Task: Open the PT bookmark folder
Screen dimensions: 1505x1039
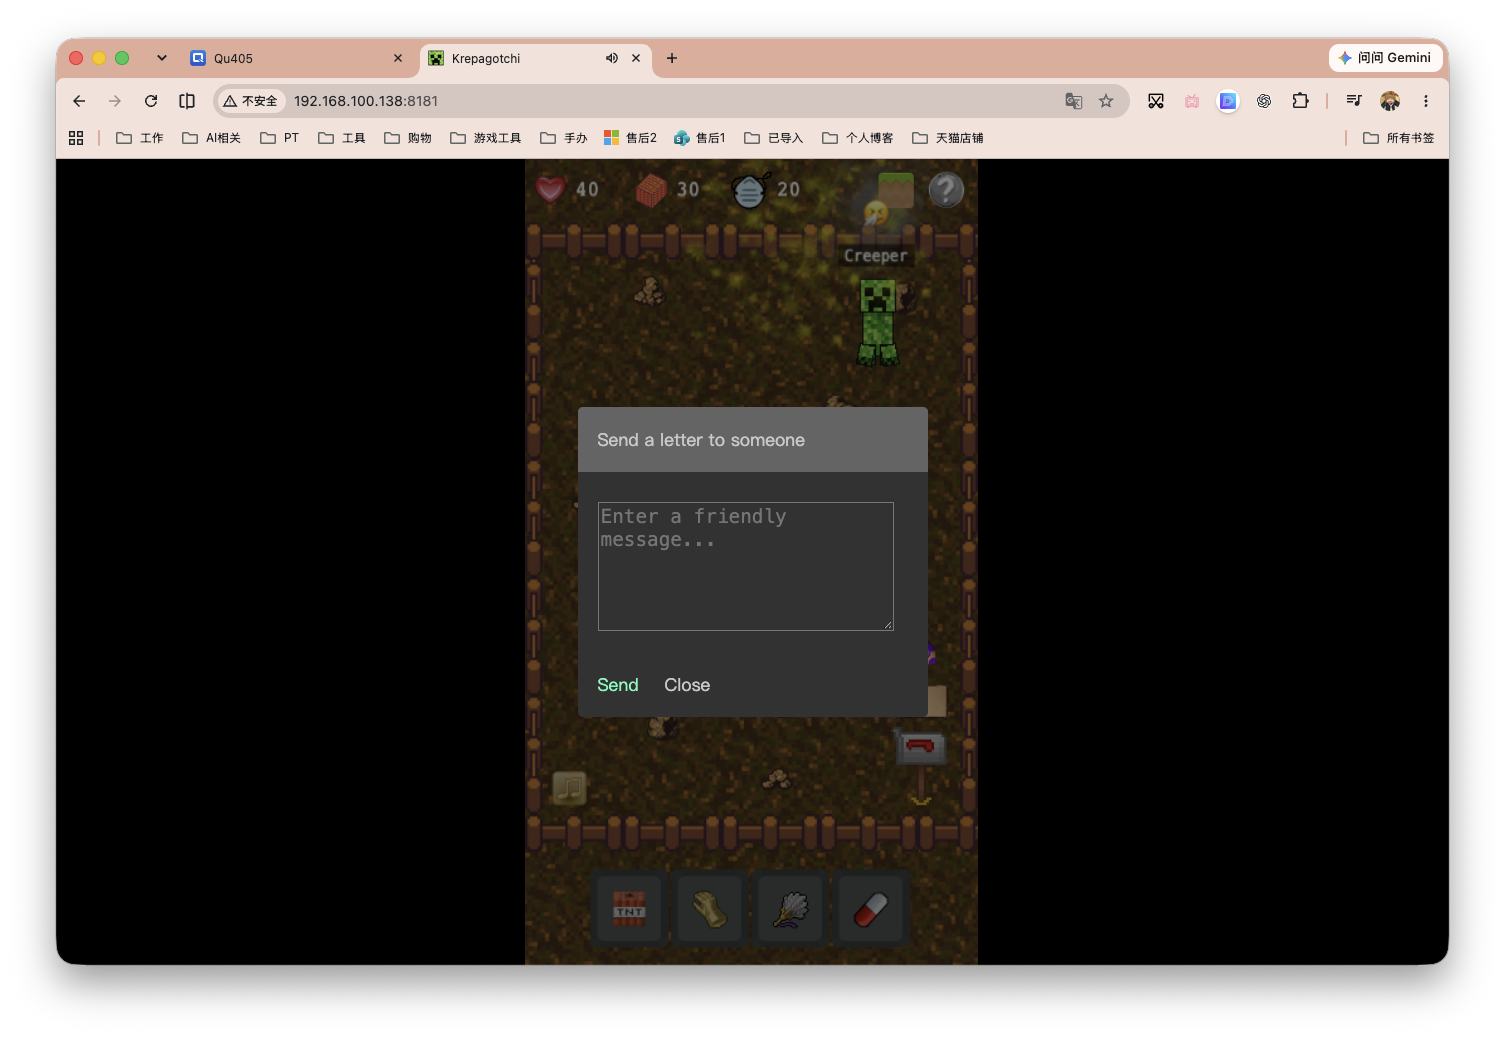Action: [280, 138]
